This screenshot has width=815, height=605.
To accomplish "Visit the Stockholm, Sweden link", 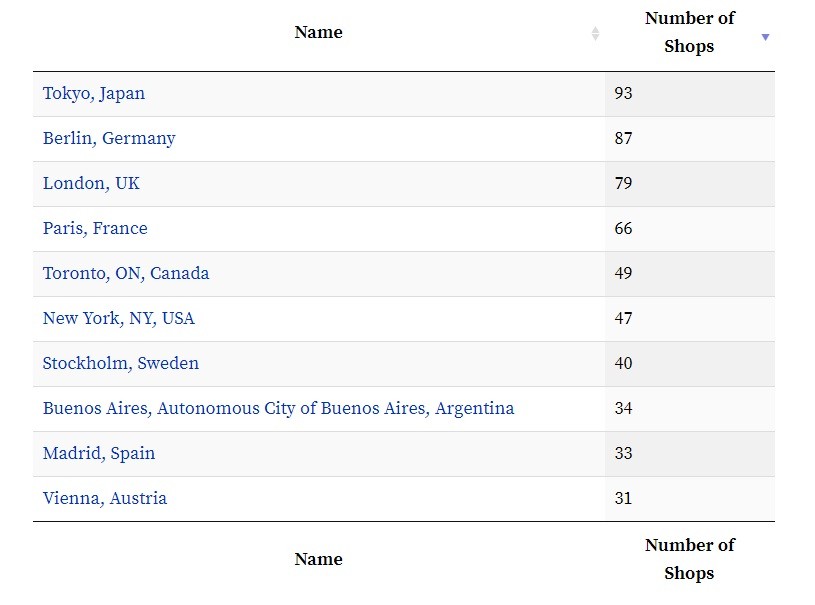I will [x=121, y=364].
